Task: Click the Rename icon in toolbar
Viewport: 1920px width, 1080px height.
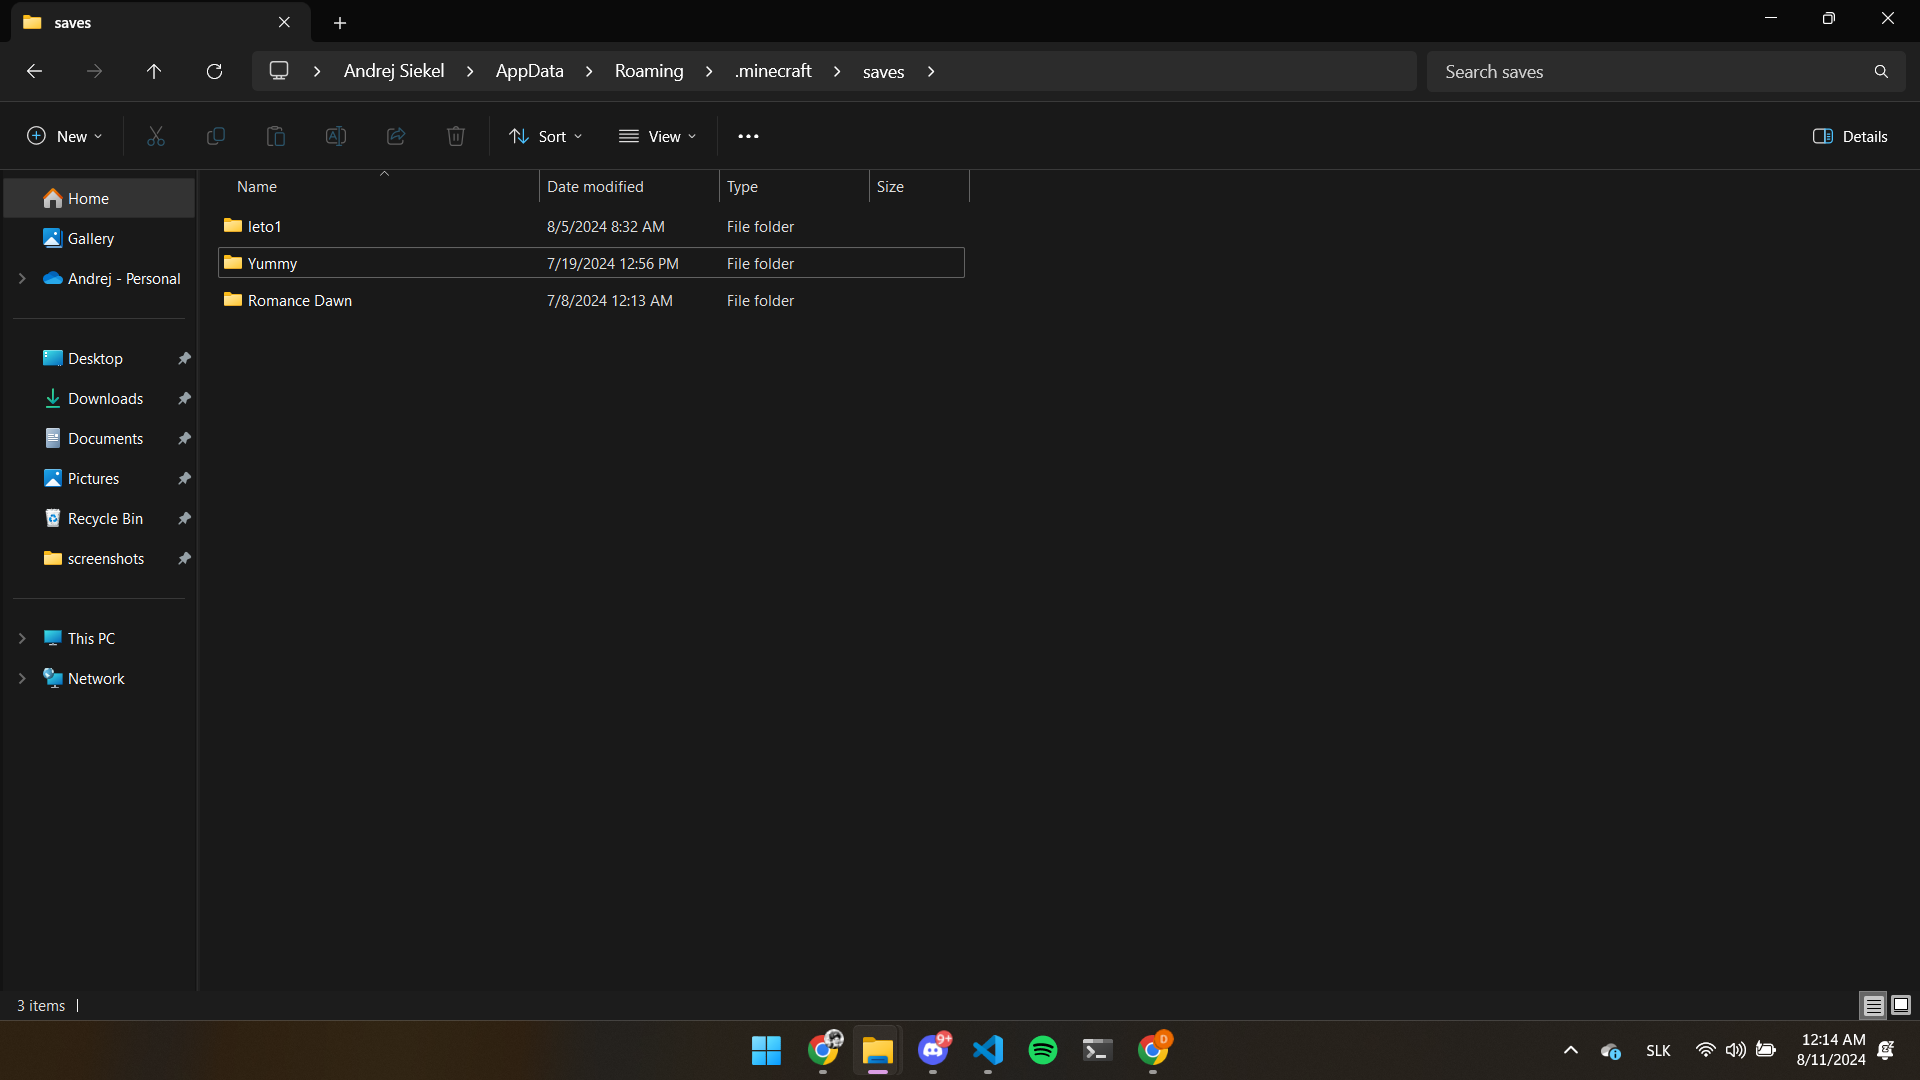Action: coord(336,136)
